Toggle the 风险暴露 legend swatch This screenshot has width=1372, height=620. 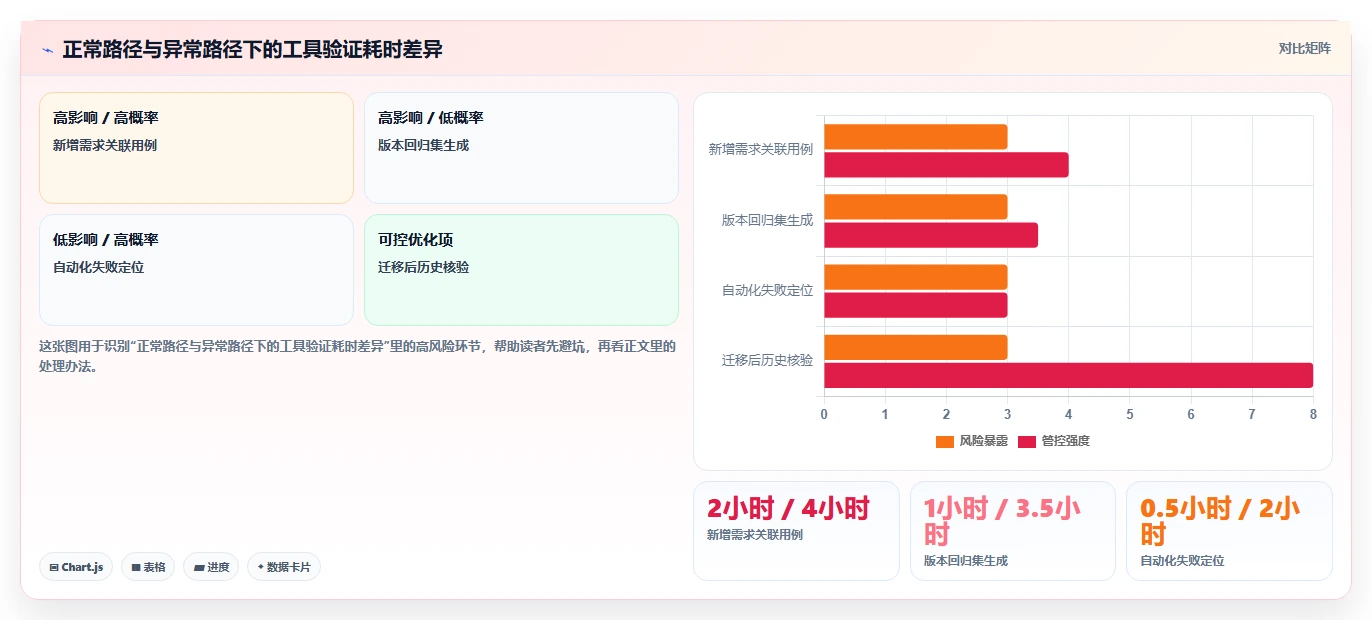[944, 441]
